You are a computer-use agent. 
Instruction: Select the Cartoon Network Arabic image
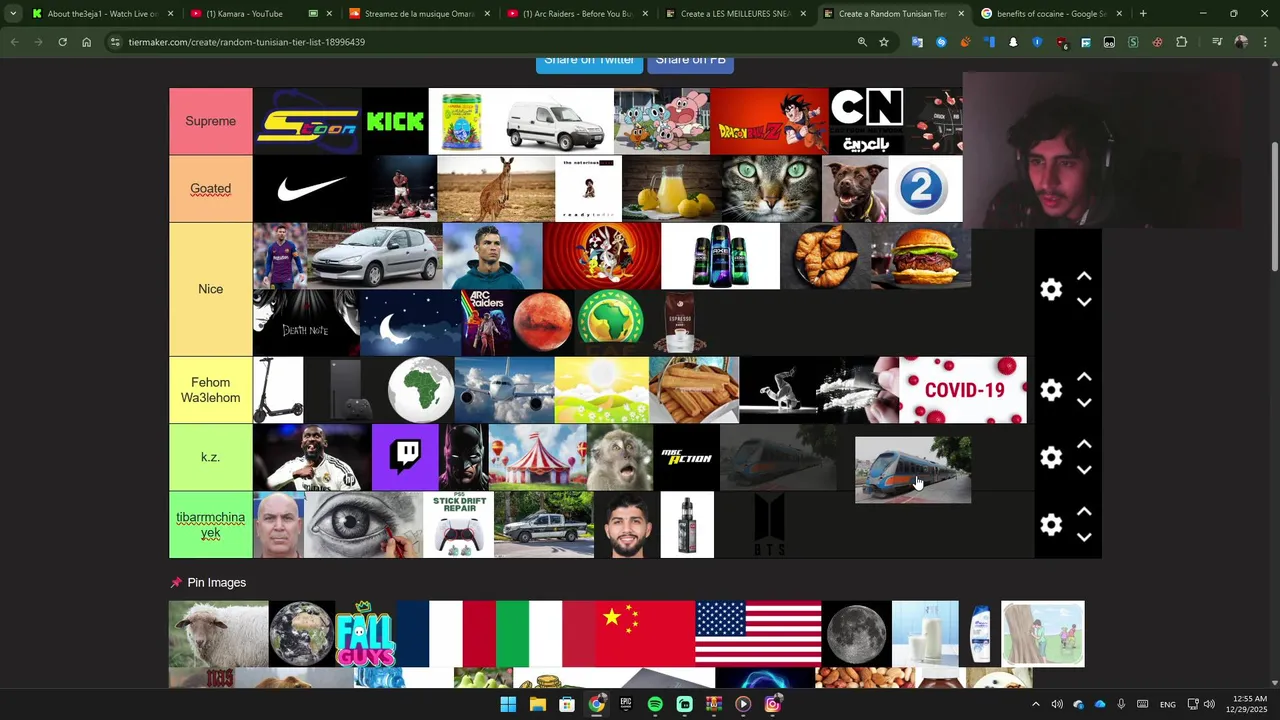pyautogui.click(x=867, y=121)
